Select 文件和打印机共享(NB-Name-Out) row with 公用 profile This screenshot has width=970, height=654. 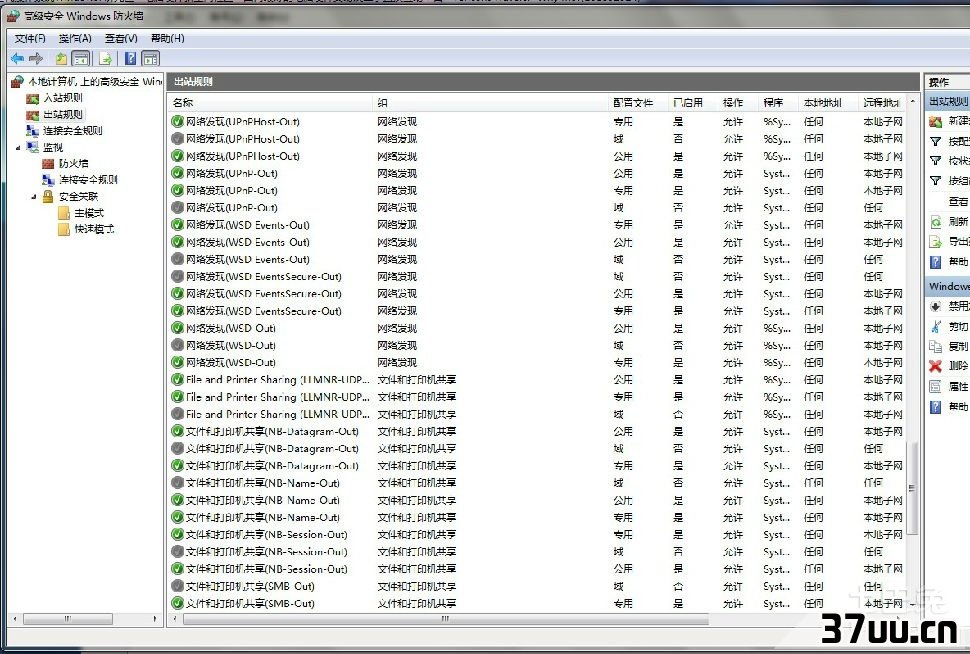[537, 500]
